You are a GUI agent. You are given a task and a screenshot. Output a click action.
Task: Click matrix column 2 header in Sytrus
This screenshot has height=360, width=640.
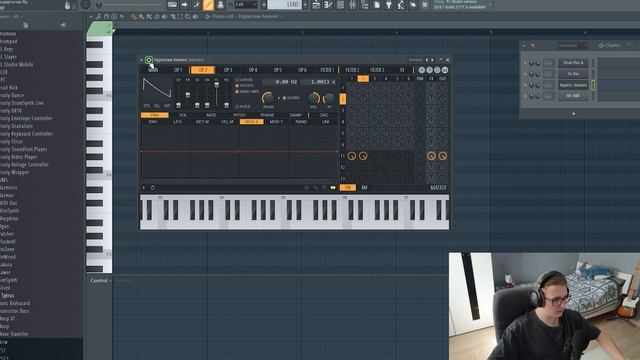[x=363, y=78]
